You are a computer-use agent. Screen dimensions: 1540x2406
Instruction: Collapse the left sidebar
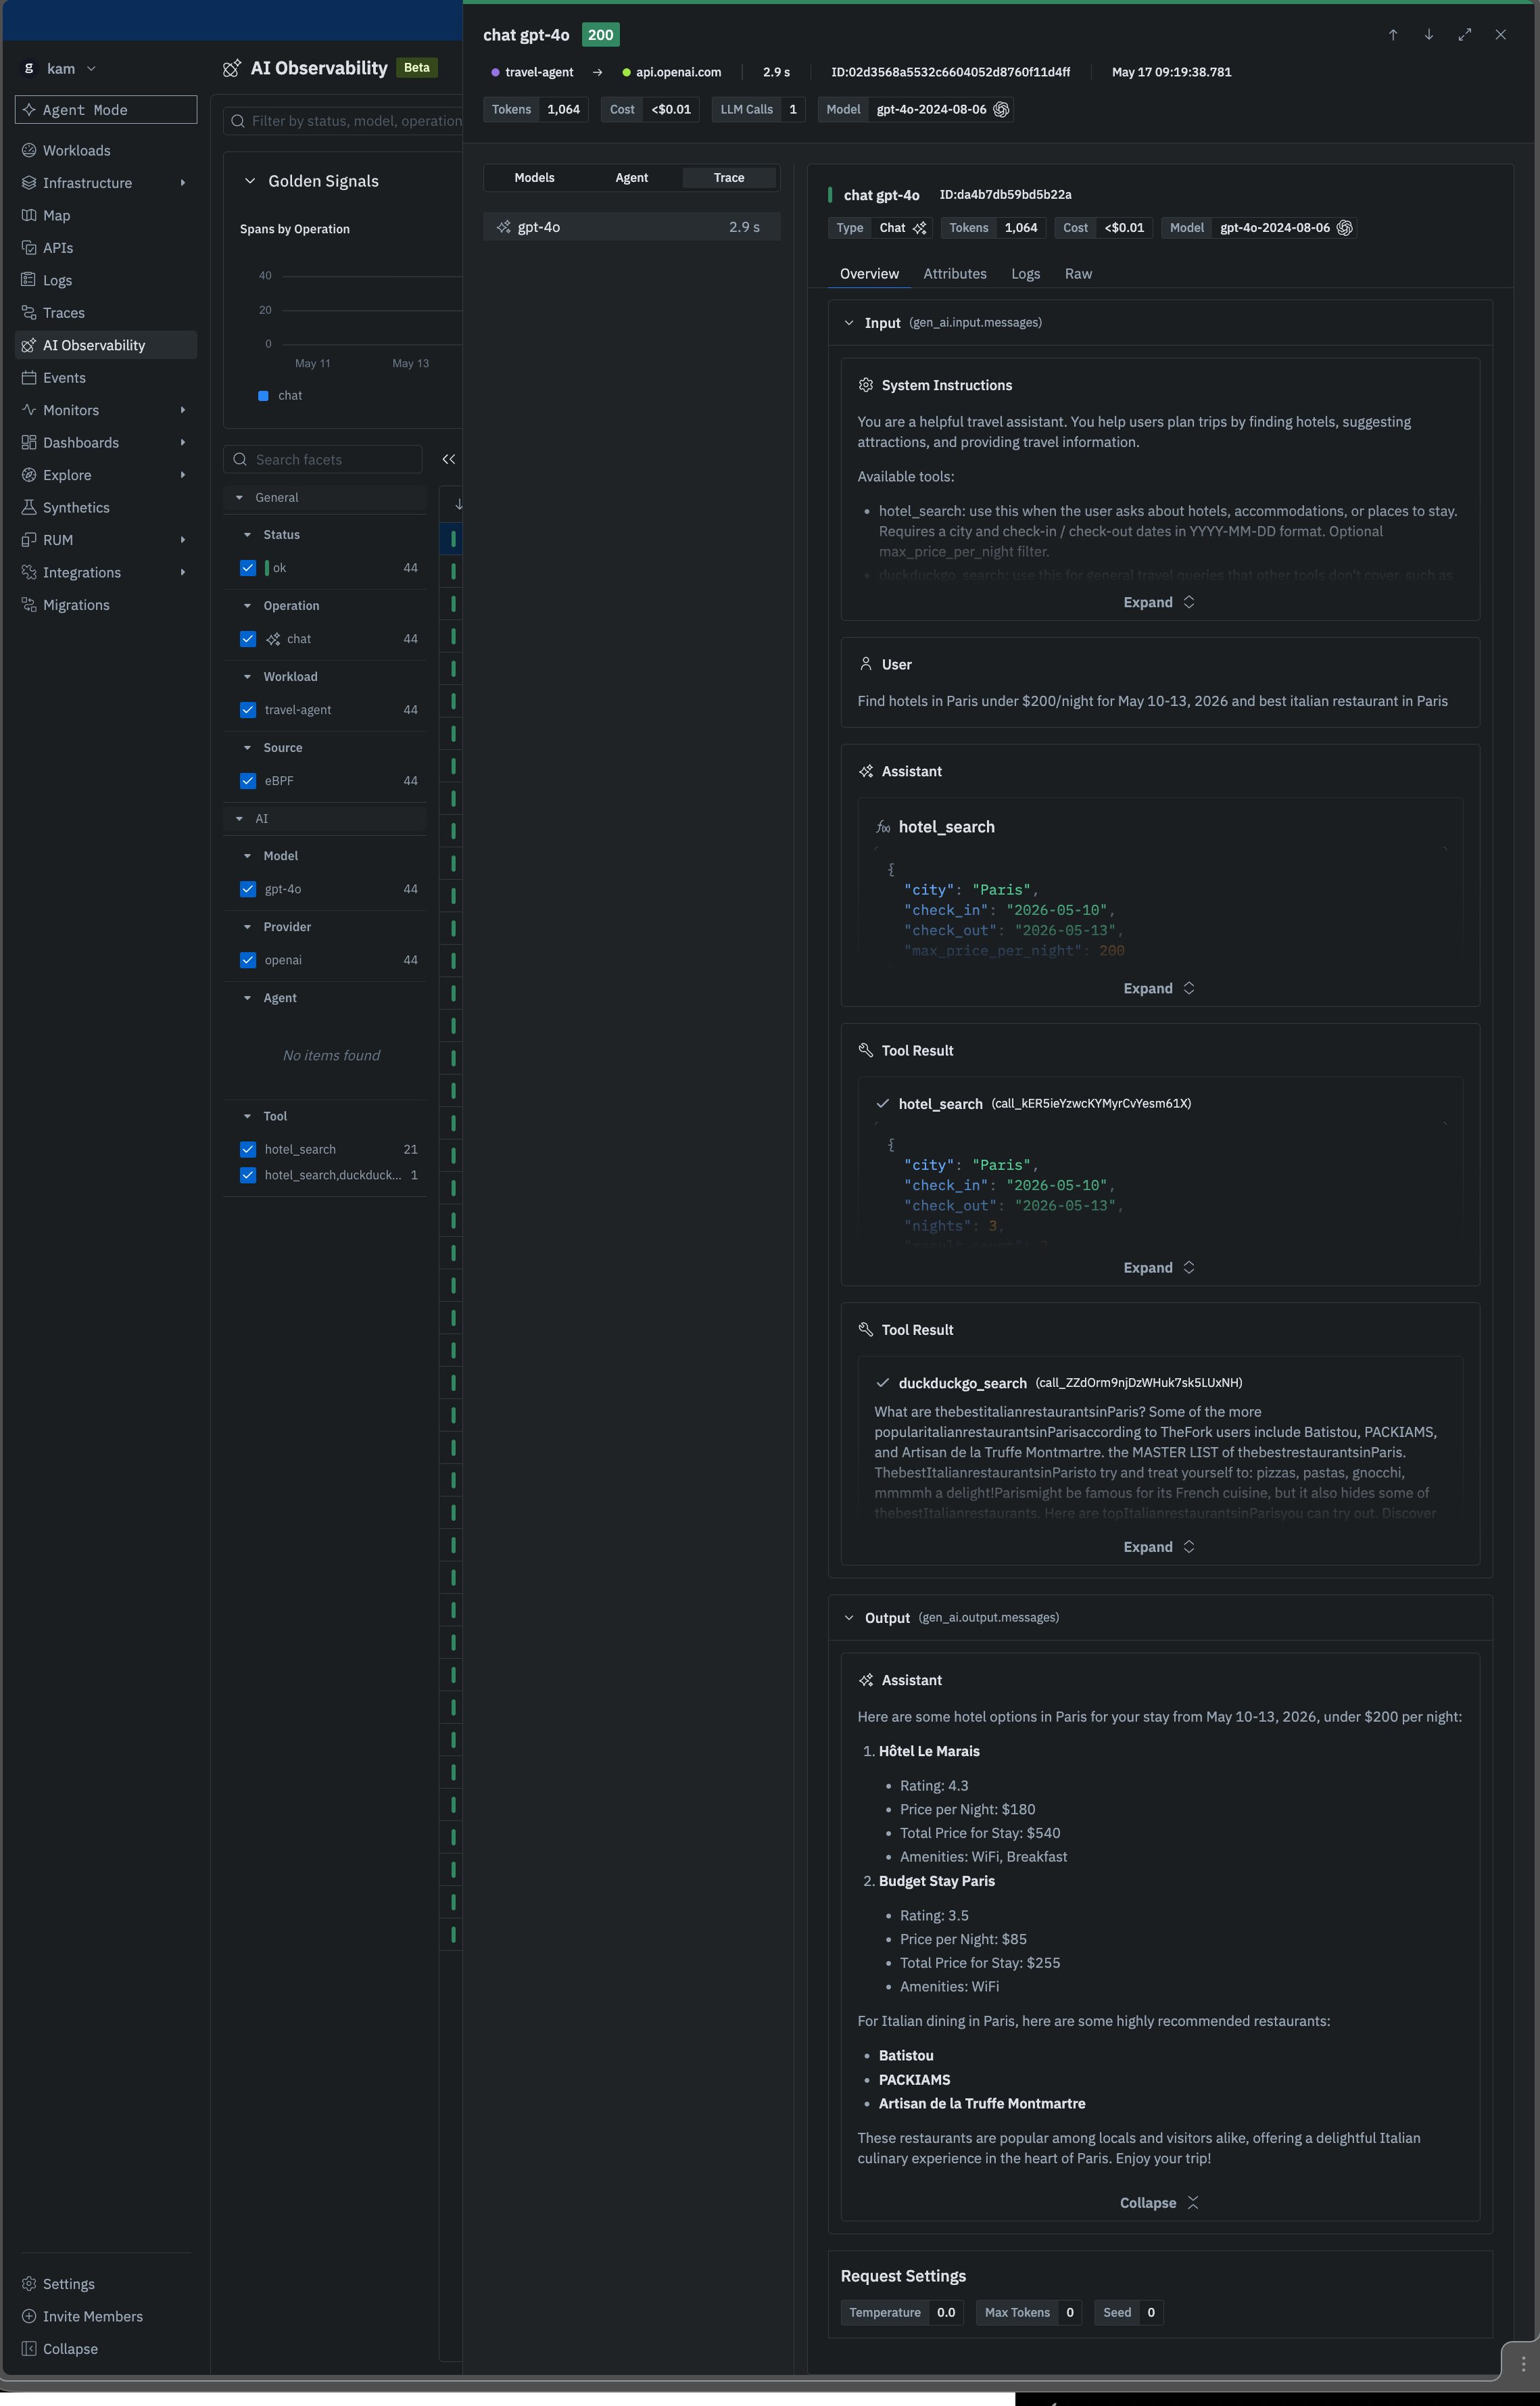pos(70,2349)
